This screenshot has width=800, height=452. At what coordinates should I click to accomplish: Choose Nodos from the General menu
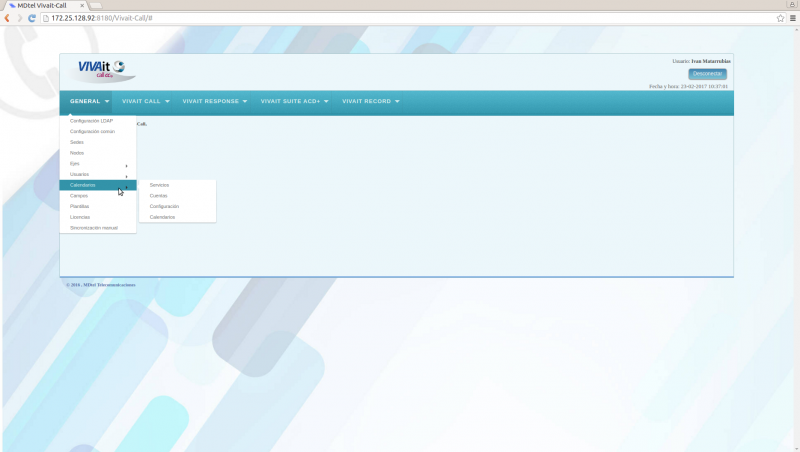click(98, 153)
